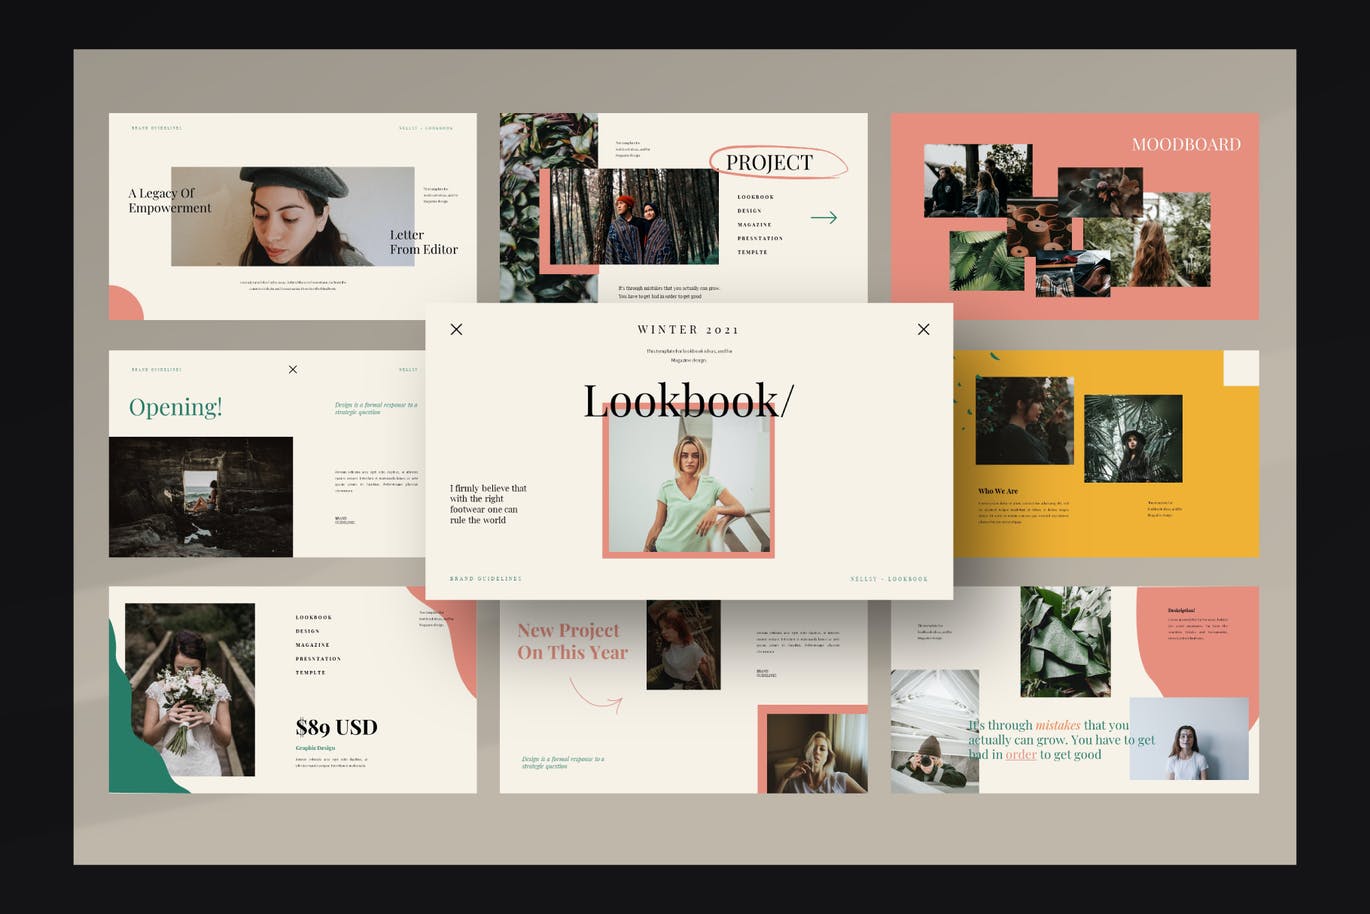Click the 'Opening!' heading
The image size is (1370, 914).
coord(175,407)
